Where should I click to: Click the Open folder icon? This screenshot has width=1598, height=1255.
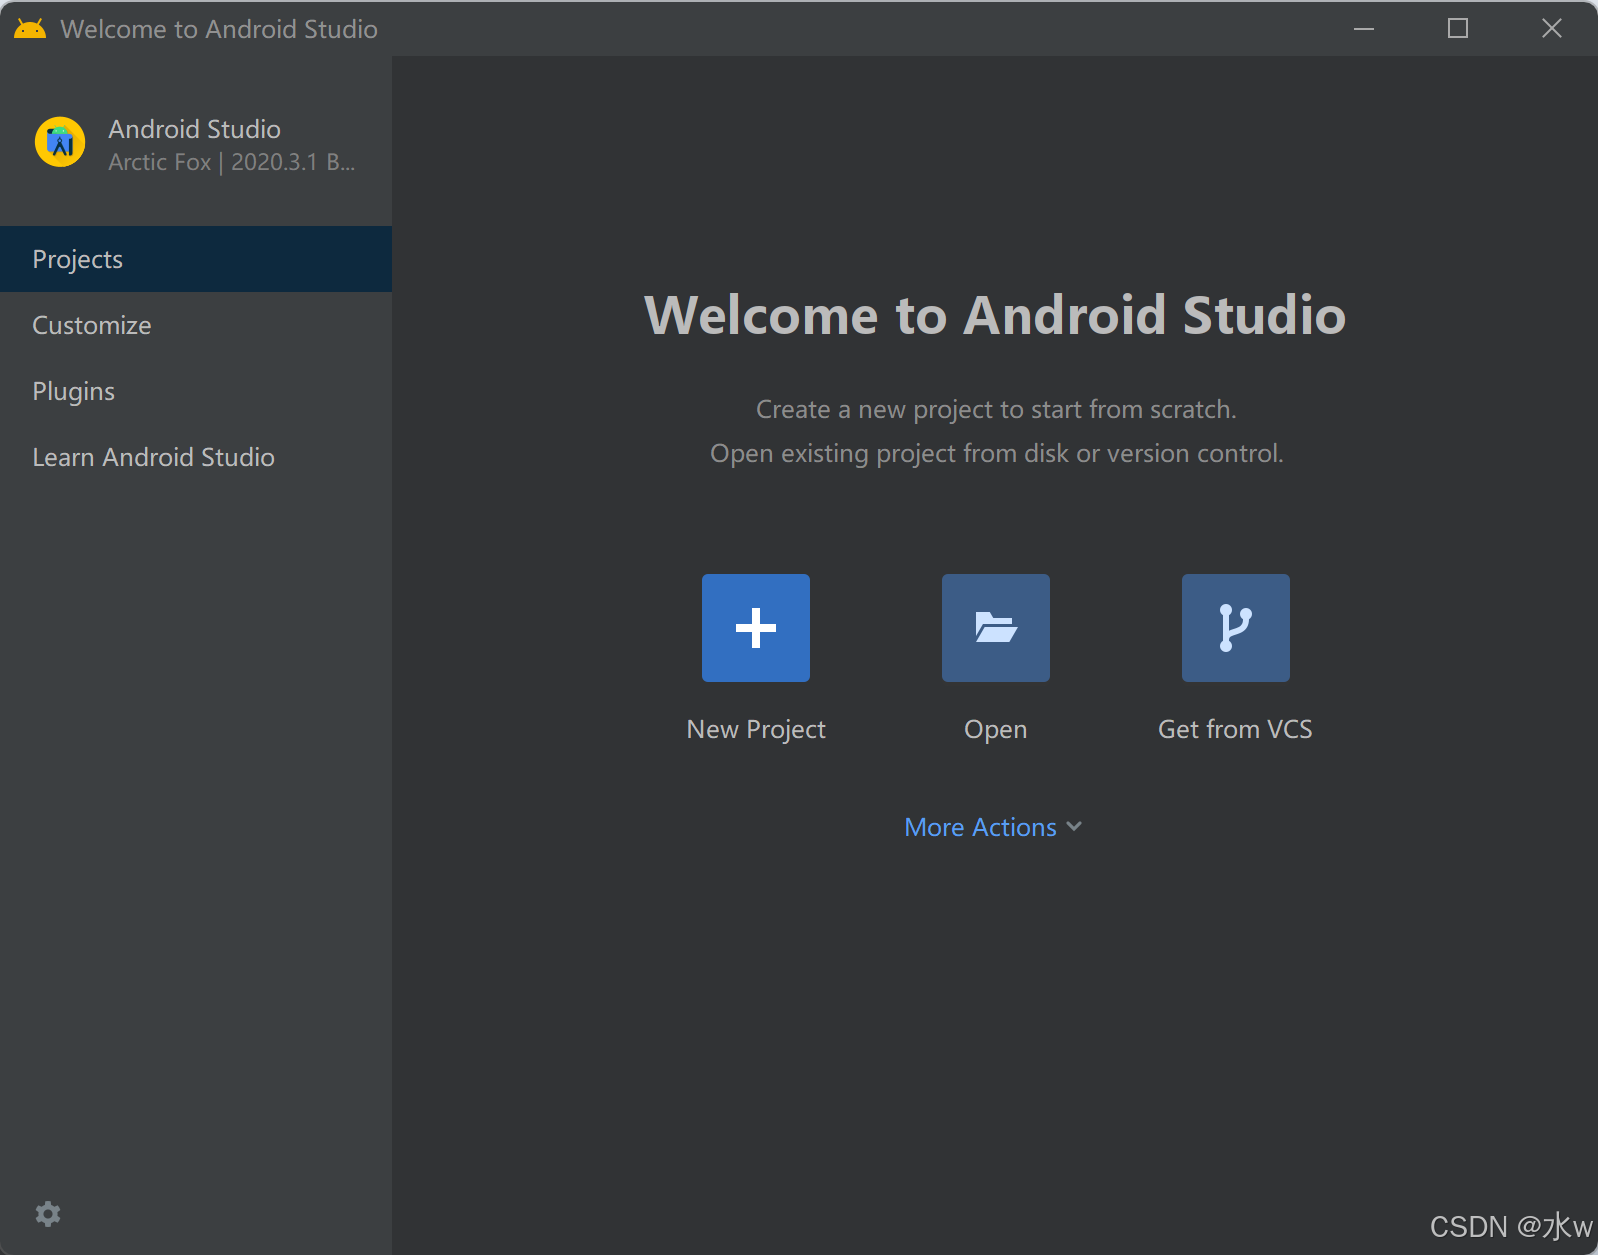[996, 628]
